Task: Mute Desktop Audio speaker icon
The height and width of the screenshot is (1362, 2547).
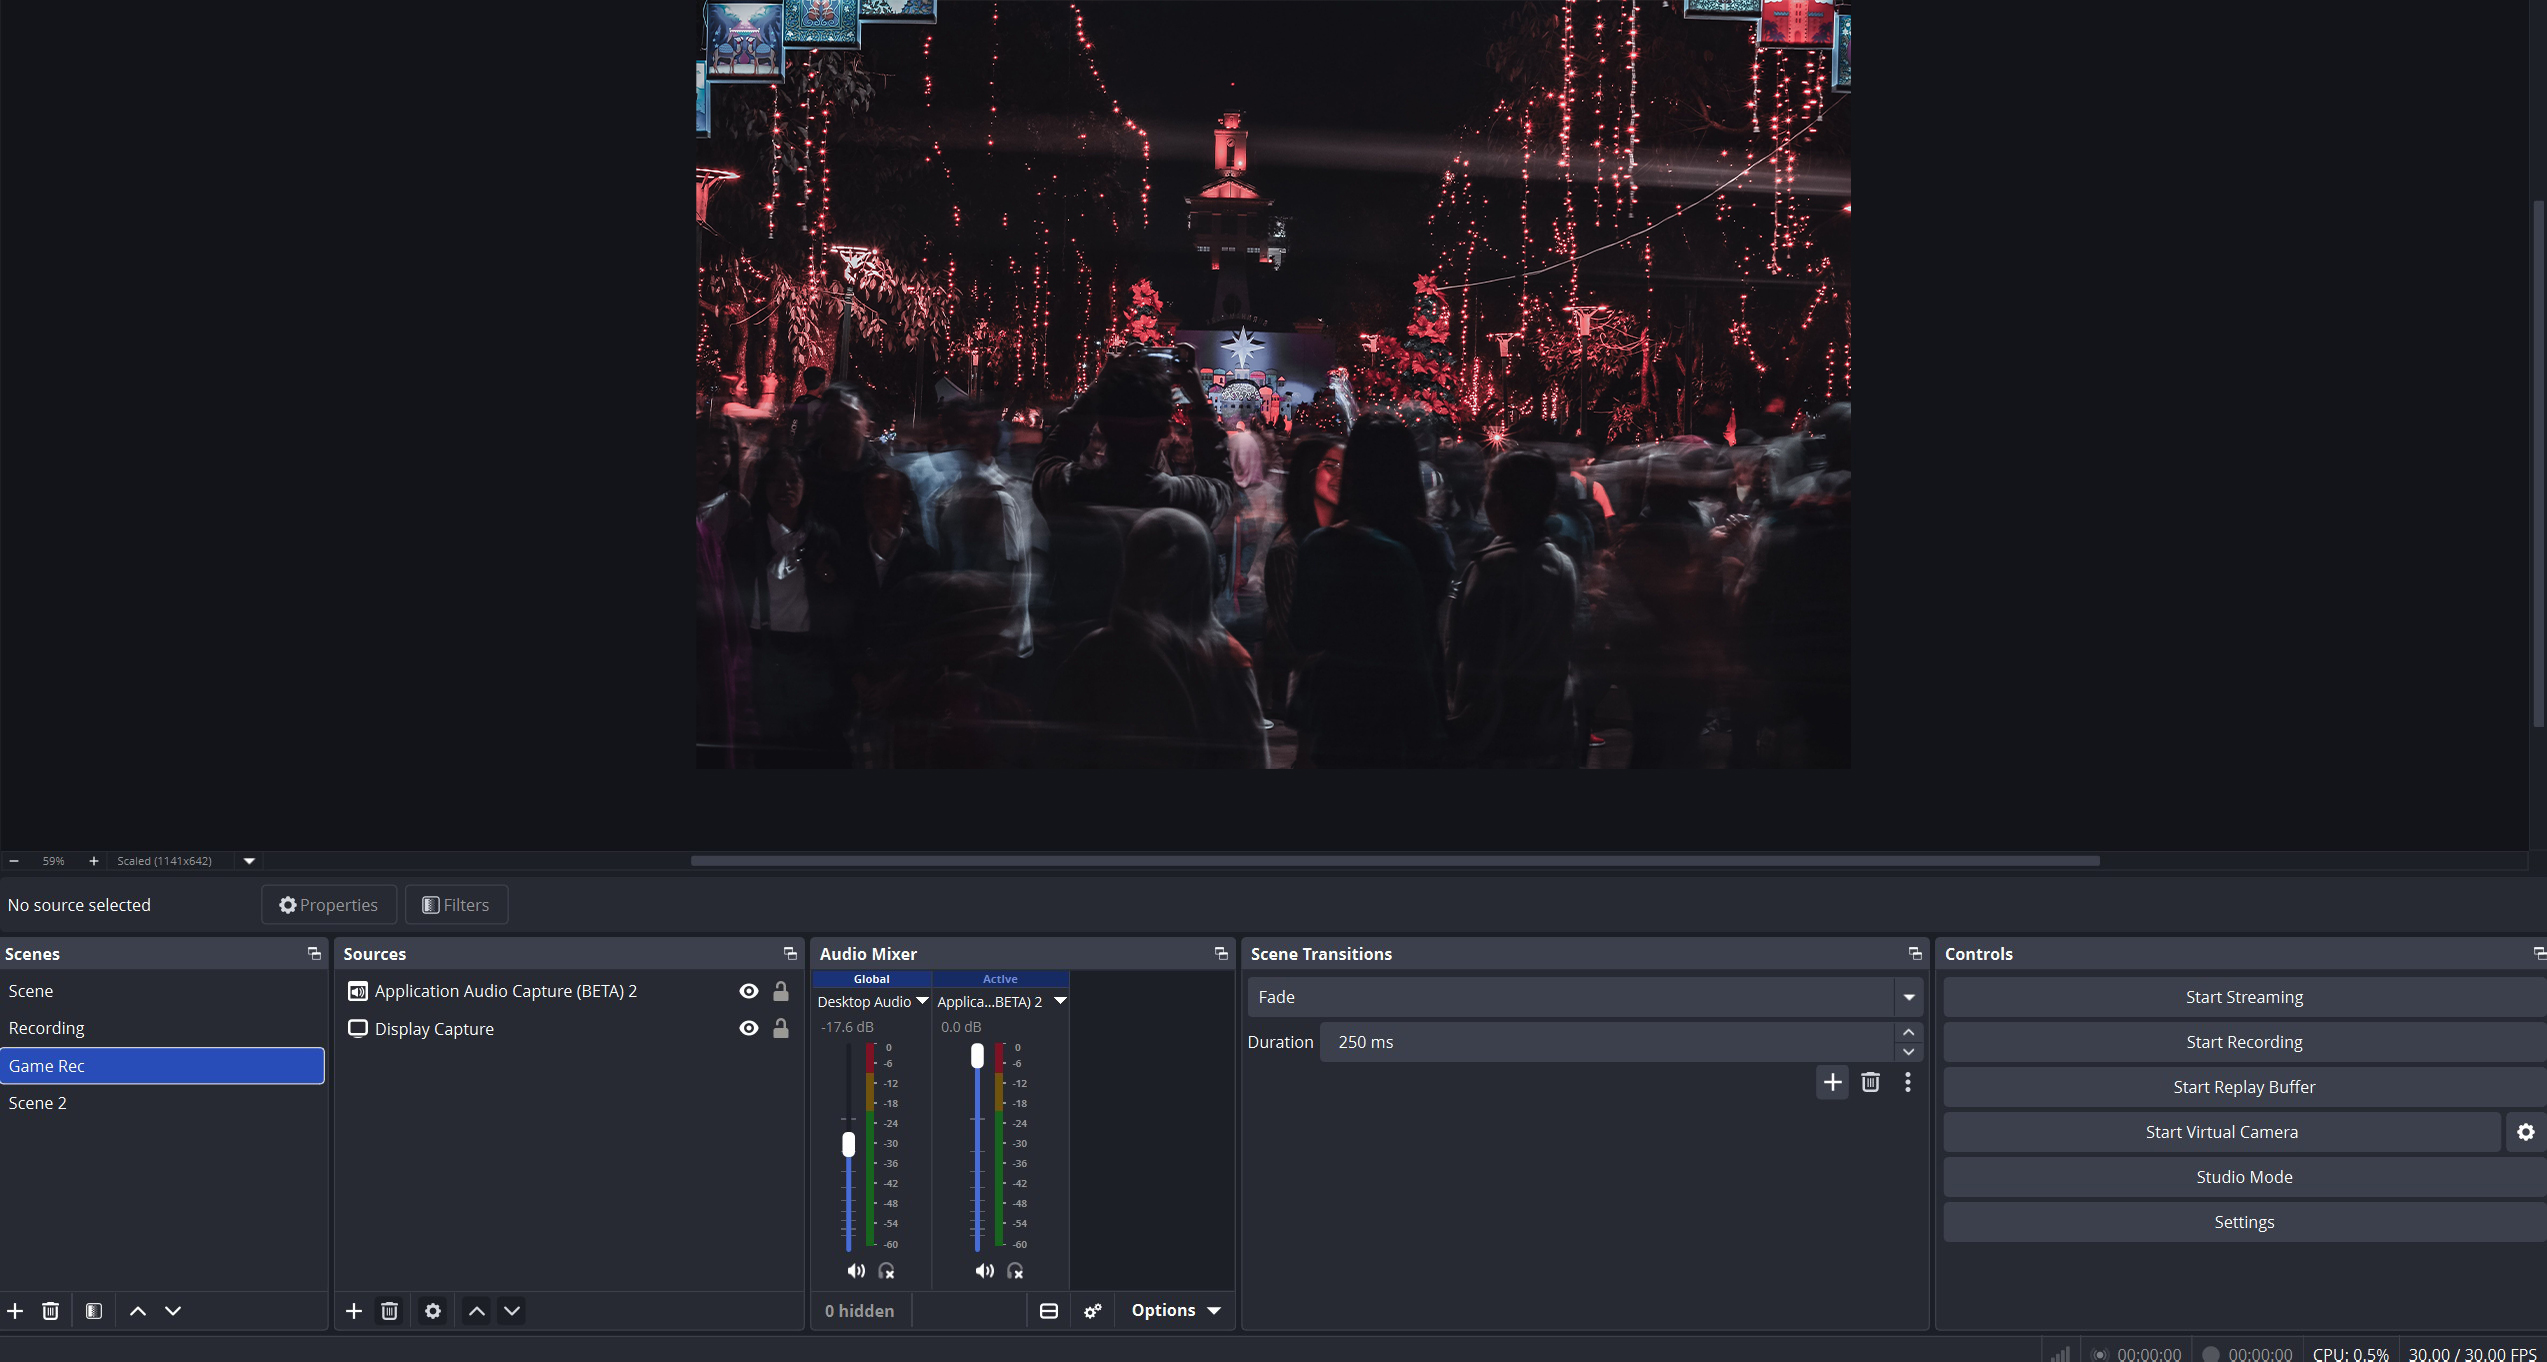Action: [x=856, y=1271]
